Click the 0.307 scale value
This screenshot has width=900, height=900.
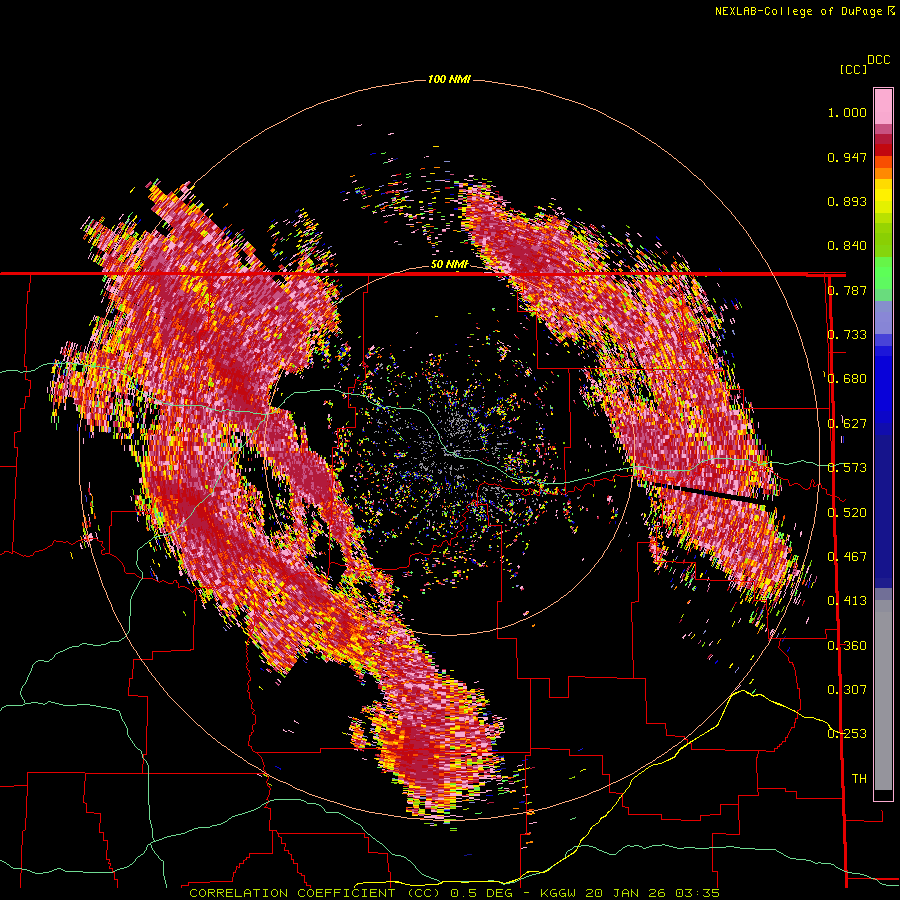tap(847, 690)
